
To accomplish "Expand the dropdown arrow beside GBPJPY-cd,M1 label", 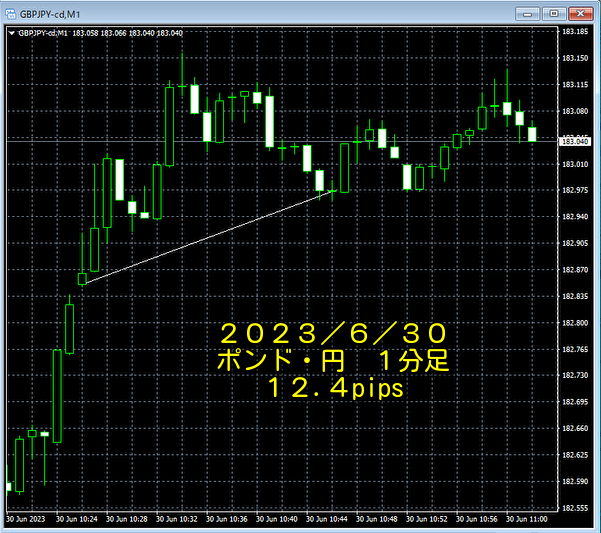I will pyautogui.click(x=11, y=33).
